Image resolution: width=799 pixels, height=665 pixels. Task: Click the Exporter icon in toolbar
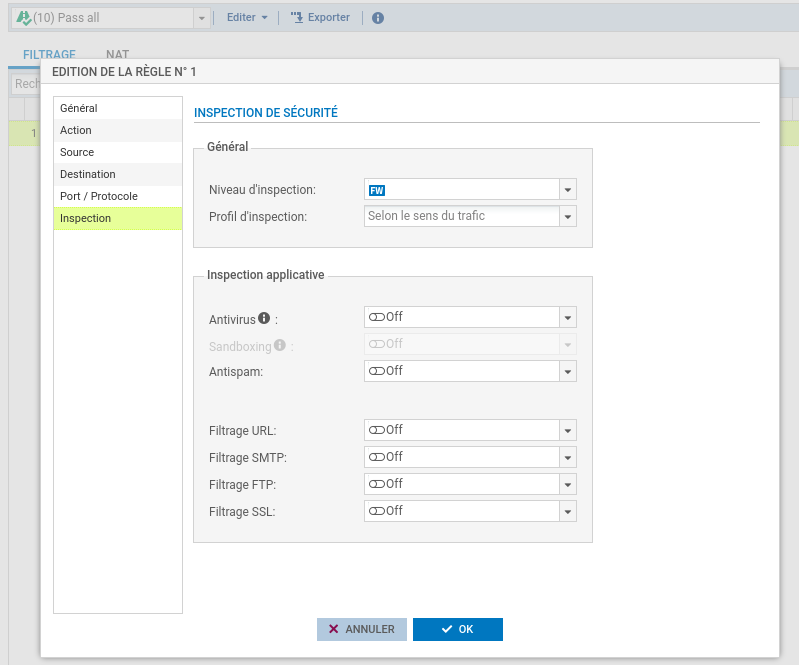[x=296, y=18]
